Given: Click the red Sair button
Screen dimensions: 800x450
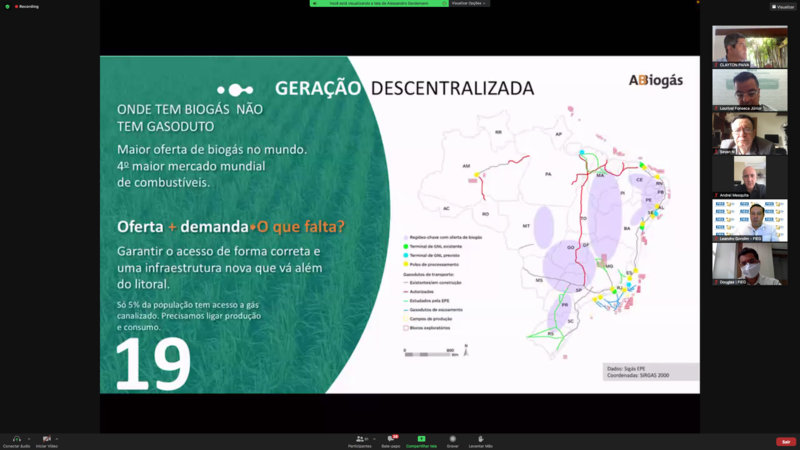Looking at the screenshot, I should click(785, 441).
